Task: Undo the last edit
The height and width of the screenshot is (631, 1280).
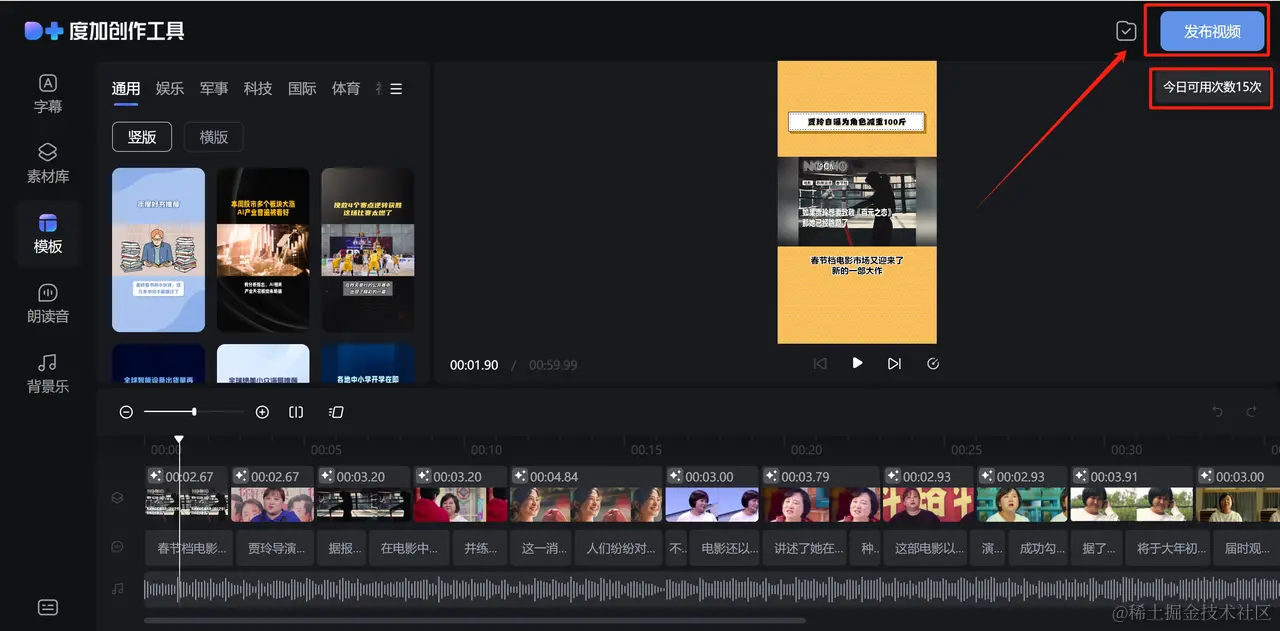Action: click(x=1217, y=412)
